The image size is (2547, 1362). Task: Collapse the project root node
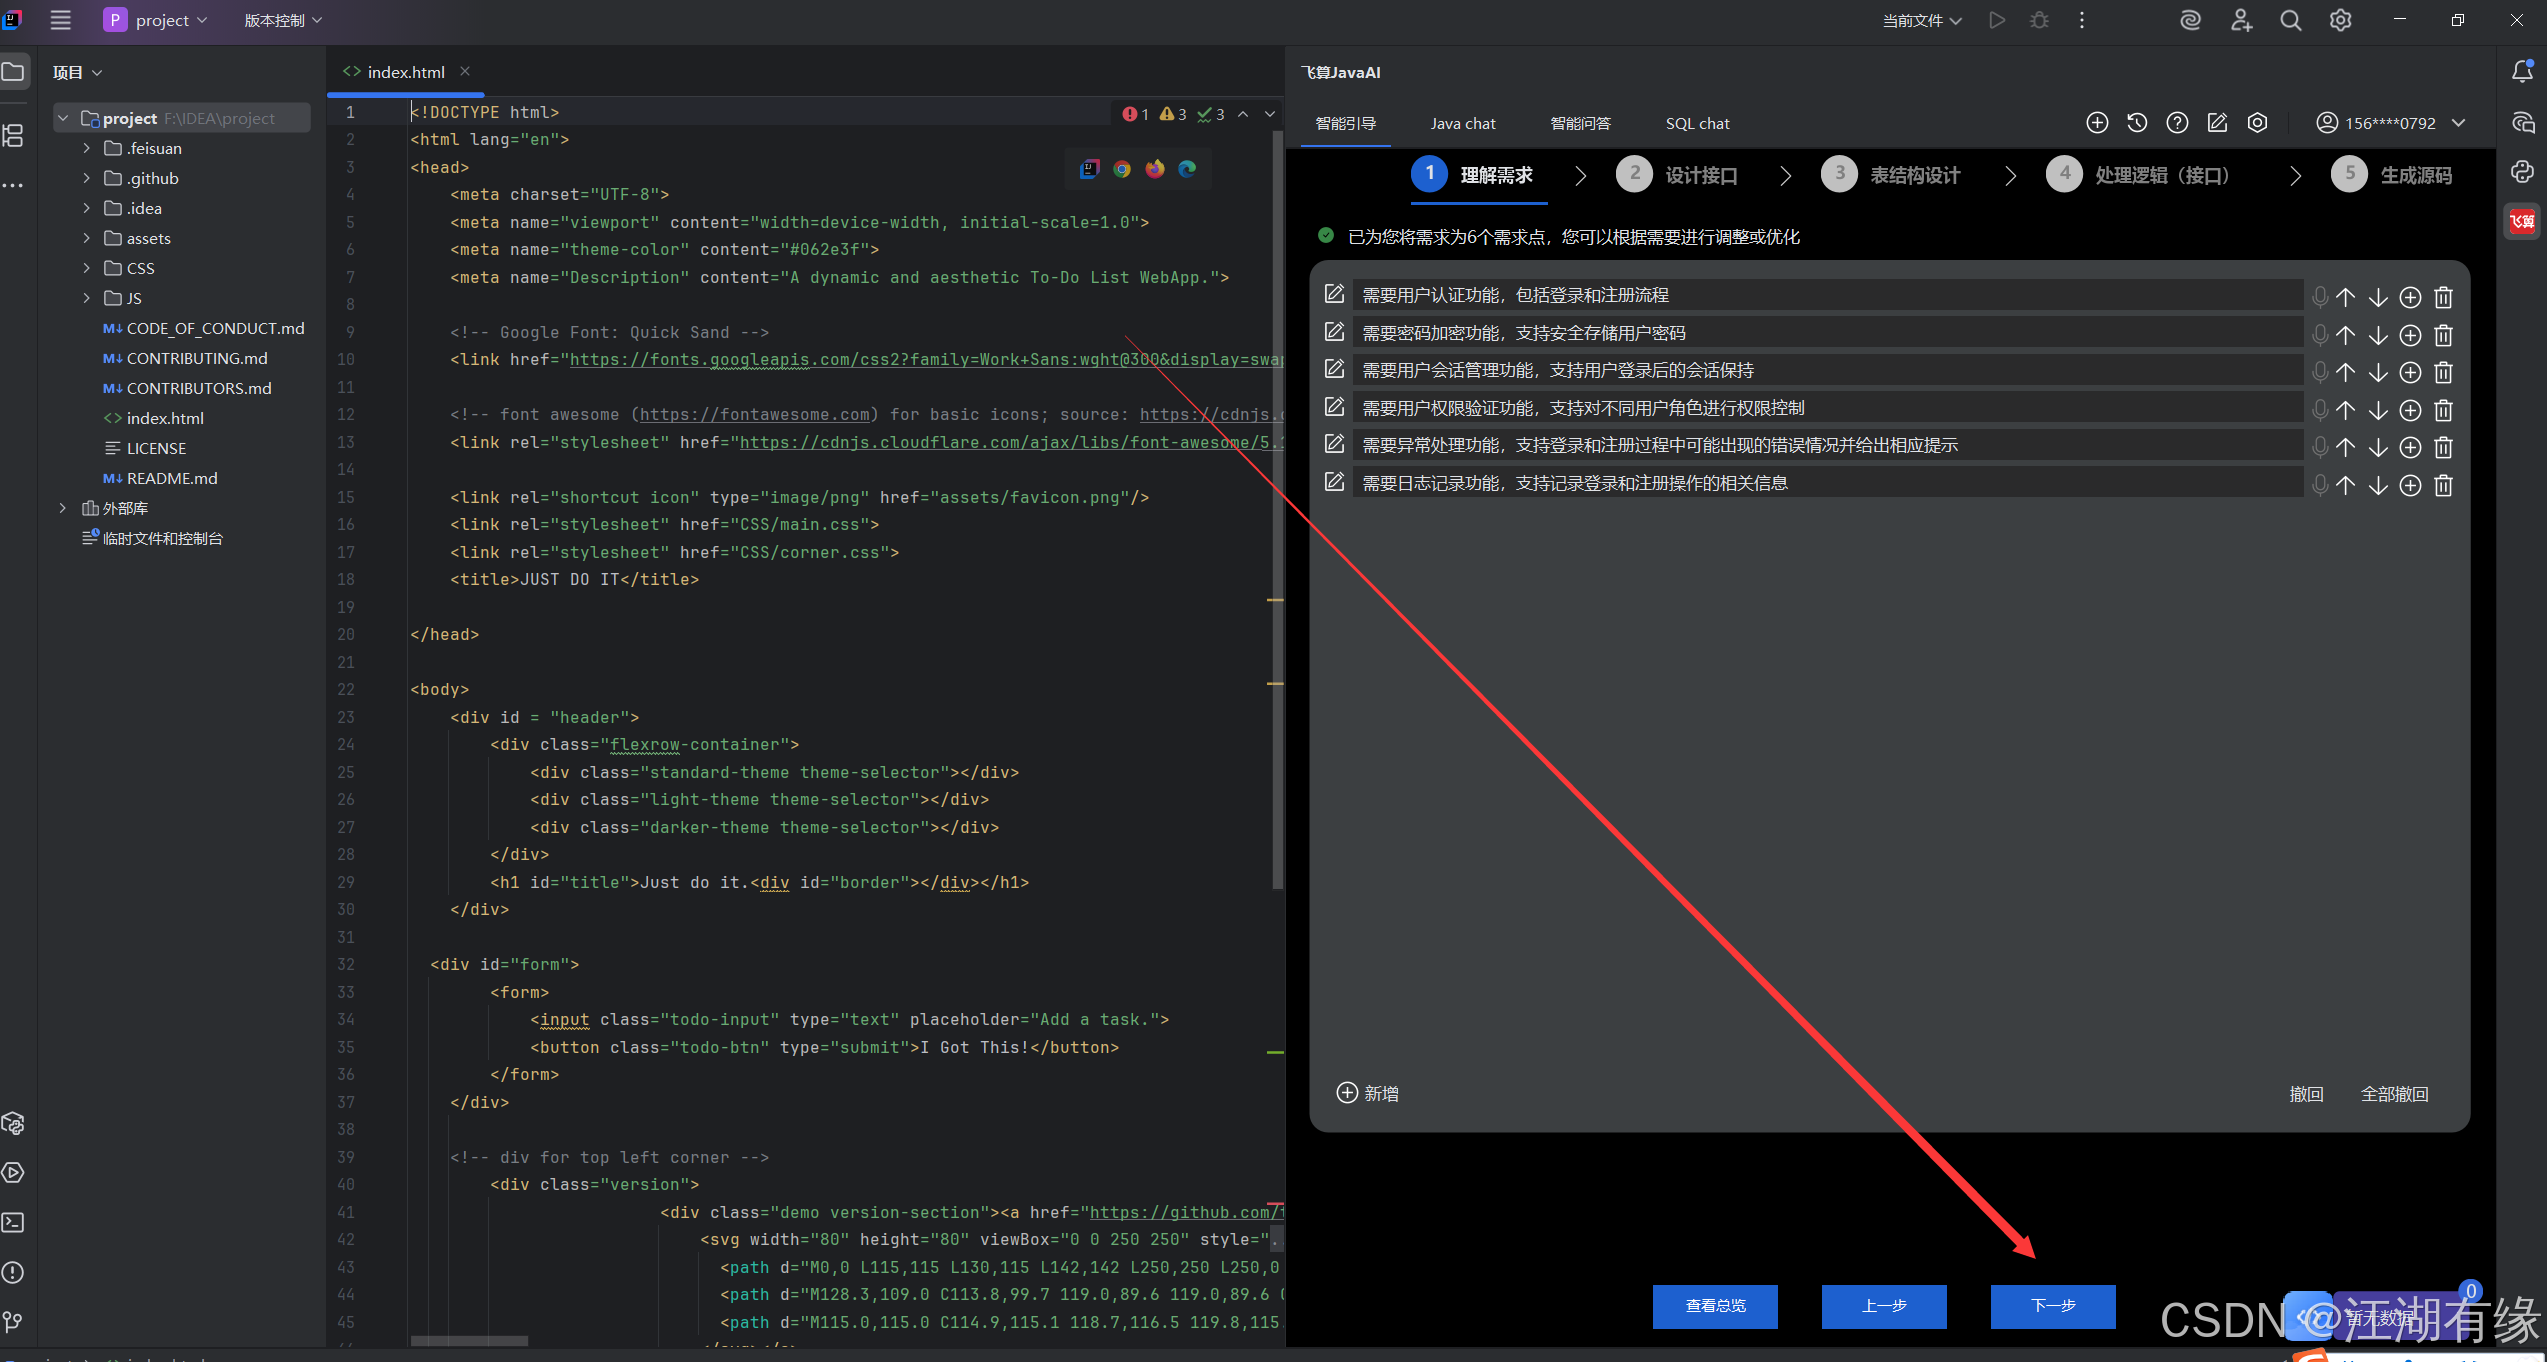(x=63, y=118)
